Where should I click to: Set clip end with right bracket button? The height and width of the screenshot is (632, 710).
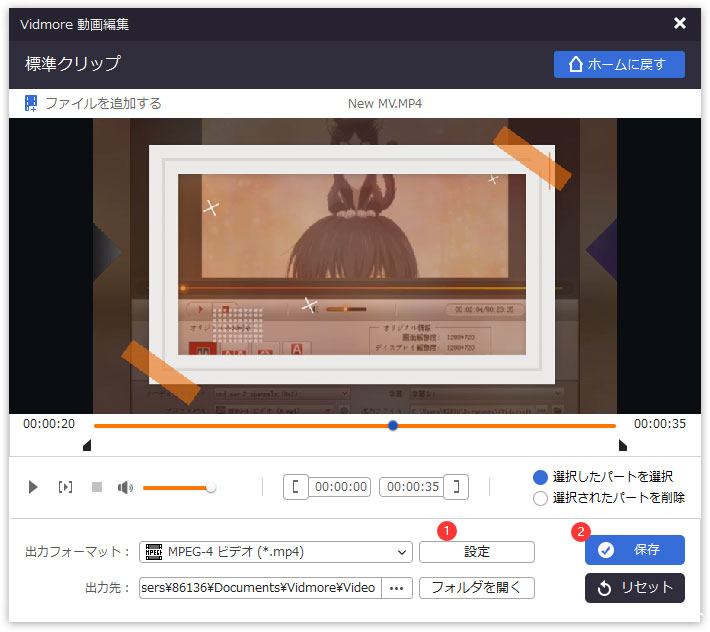pyautogui.click(x=456, y=487)
